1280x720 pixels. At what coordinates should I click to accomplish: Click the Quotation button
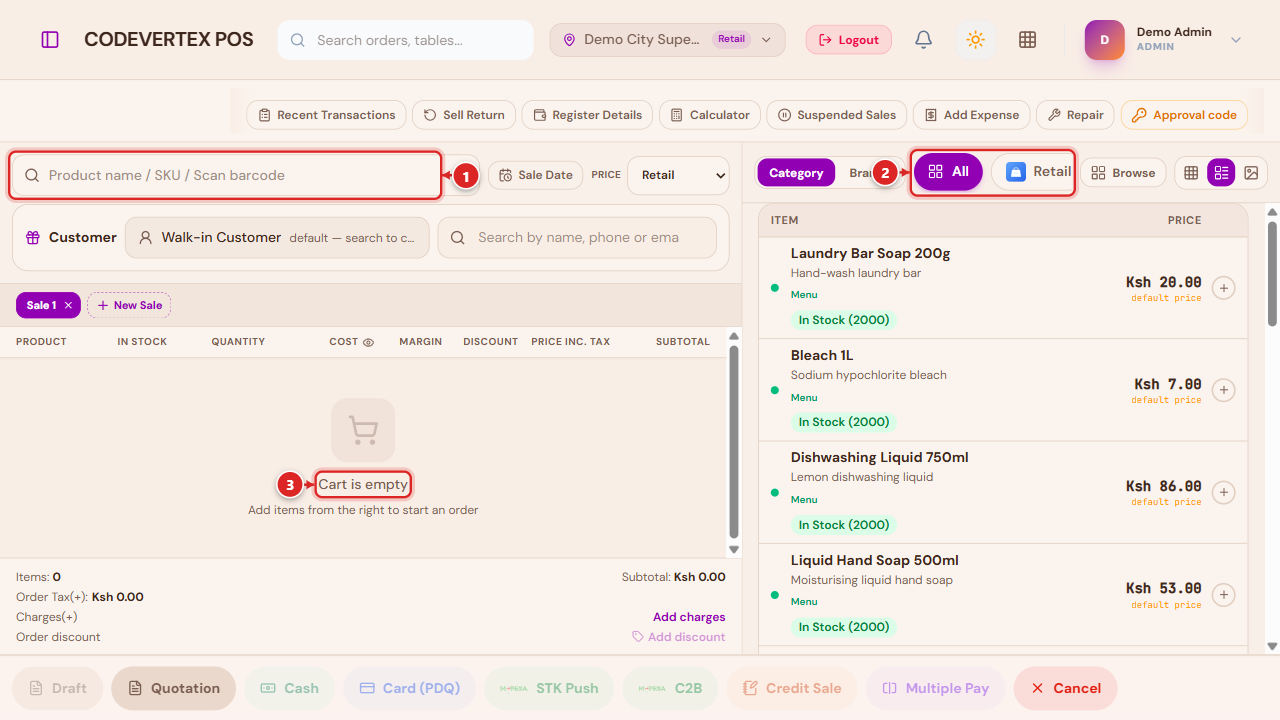(174, 688)
